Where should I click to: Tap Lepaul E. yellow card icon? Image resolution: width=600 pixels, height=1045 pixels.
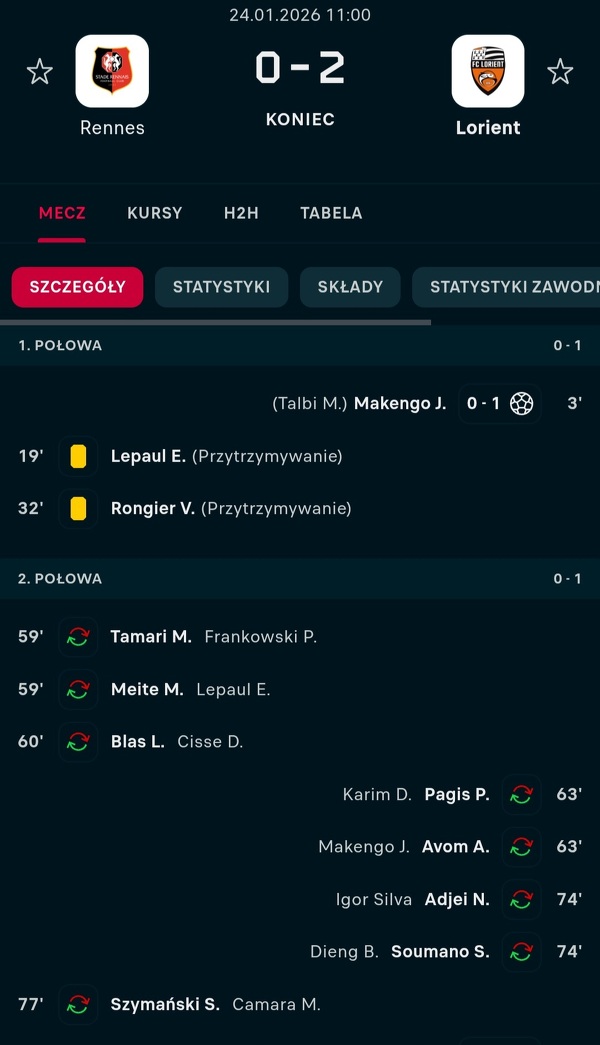(78, 456)
